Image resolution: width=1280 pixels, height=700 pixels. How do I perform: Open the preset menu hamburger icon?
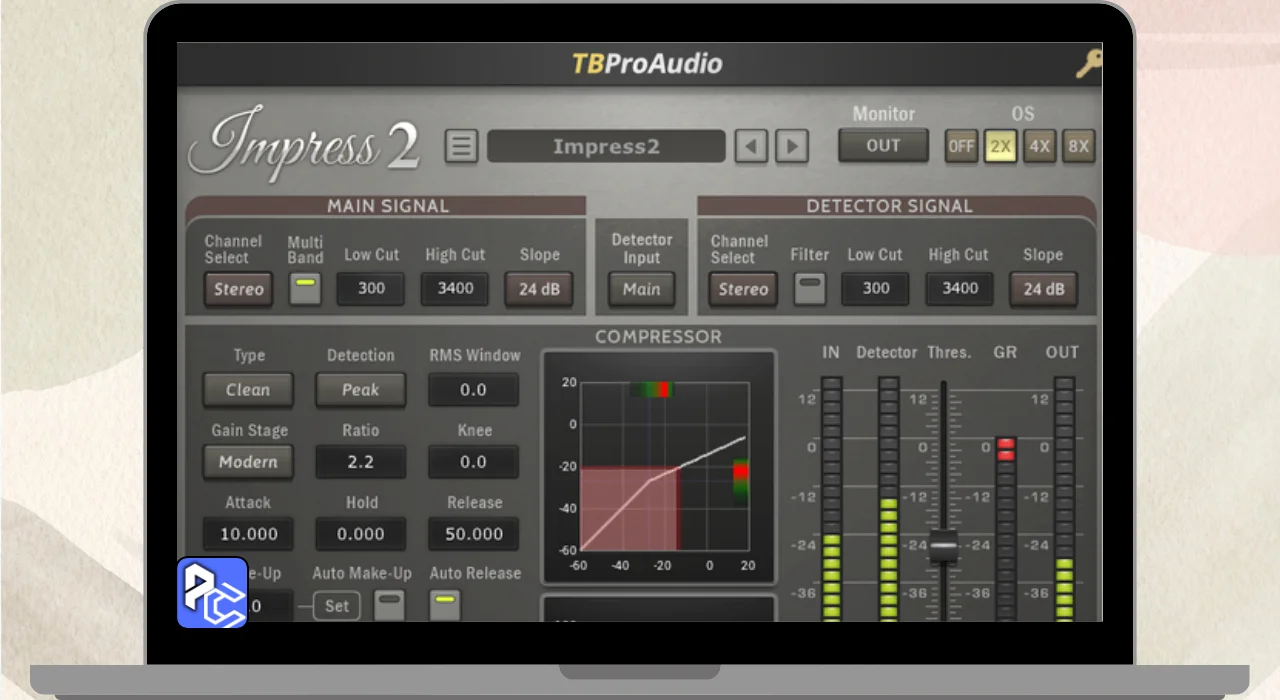461,147
